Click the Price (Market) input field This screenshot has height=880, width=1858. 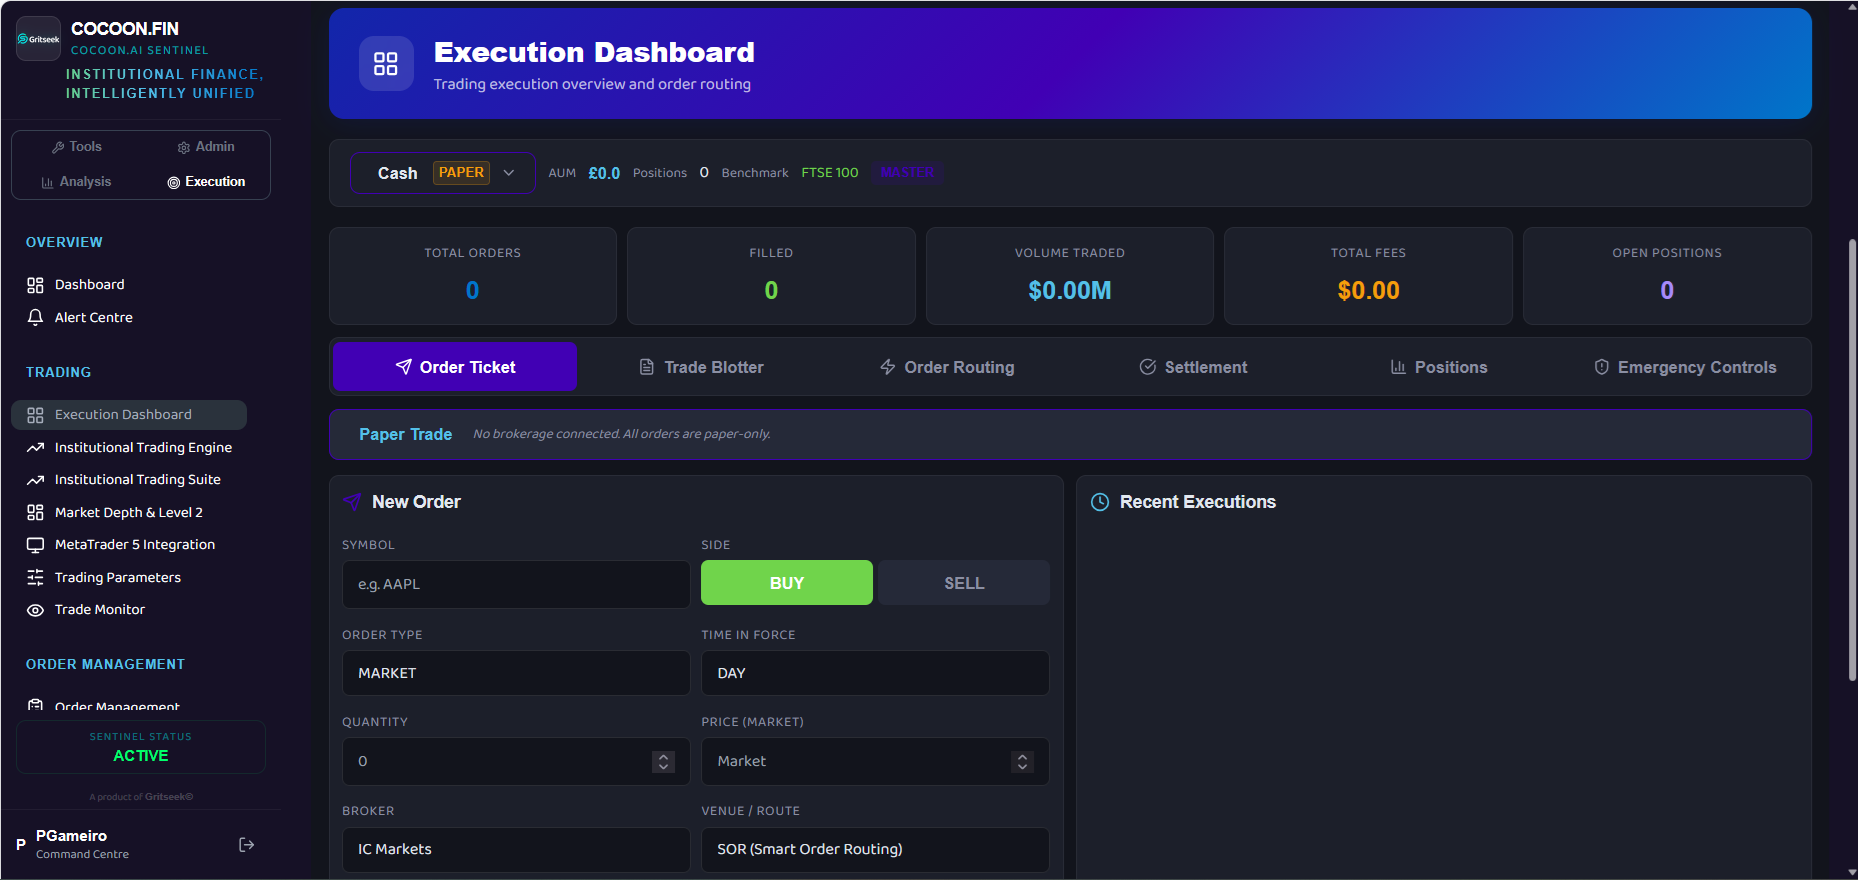[875, 761]
